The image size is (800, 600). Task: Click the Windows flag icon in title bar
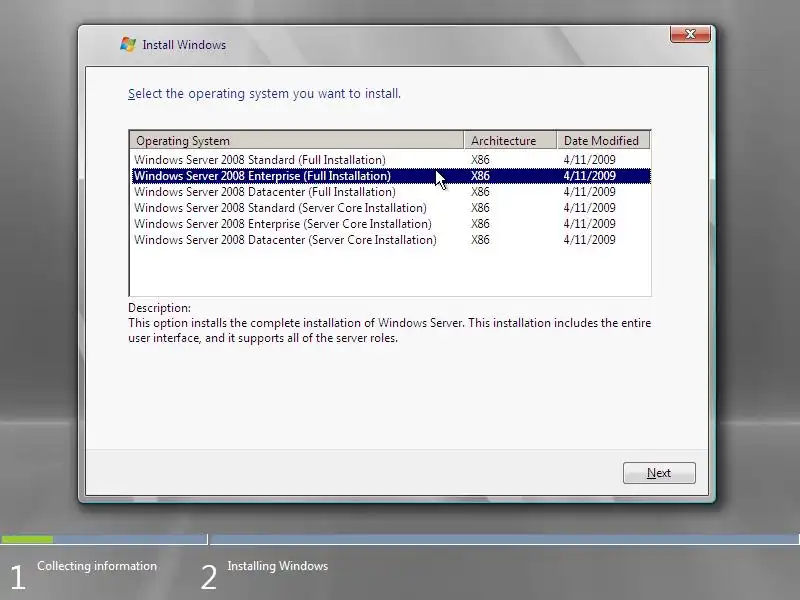point(128,44)
